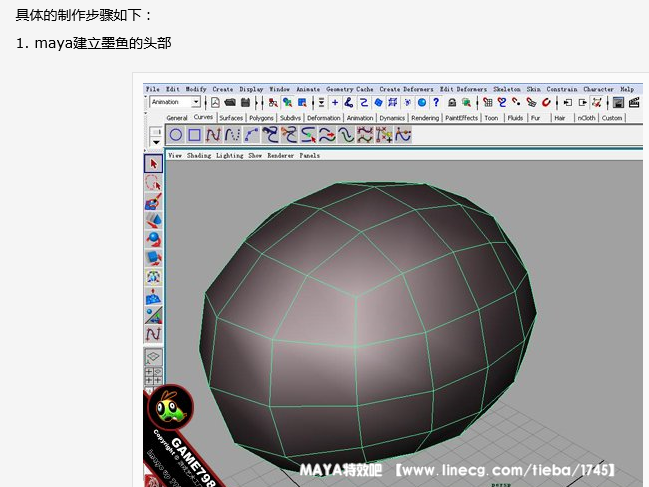649x487 pixels.
Task: Select by hierarchy mode icon
Action: (273, 102)
